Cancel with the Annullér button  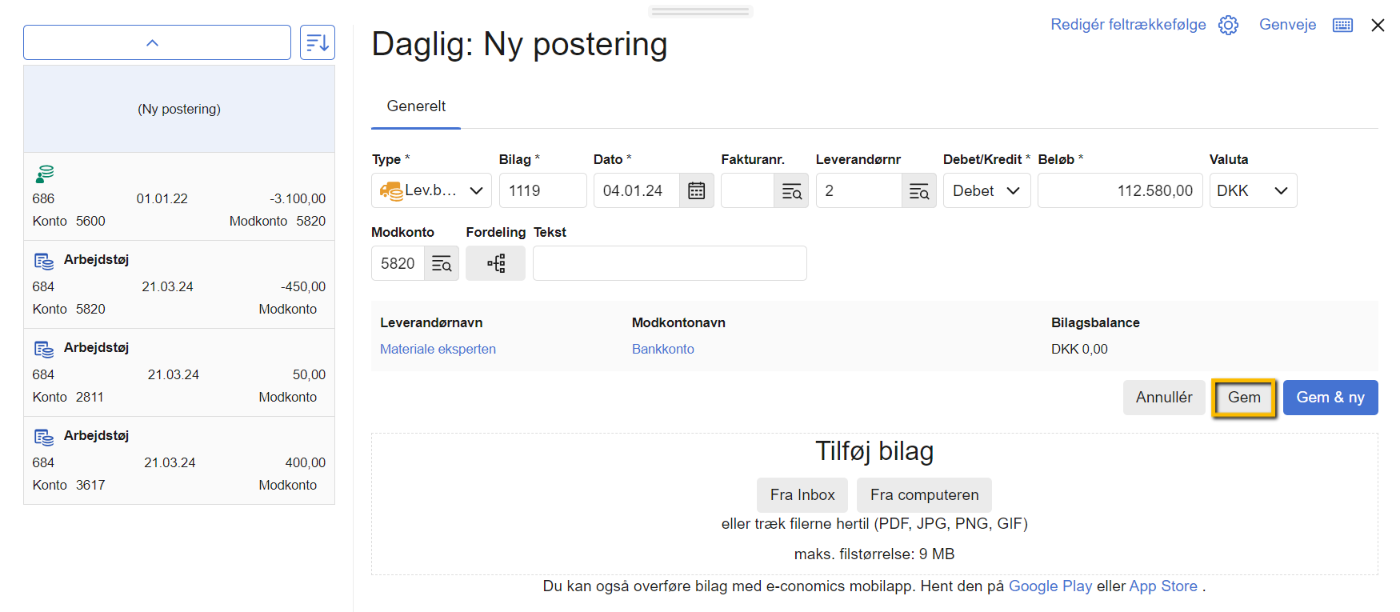[1164, 397]
